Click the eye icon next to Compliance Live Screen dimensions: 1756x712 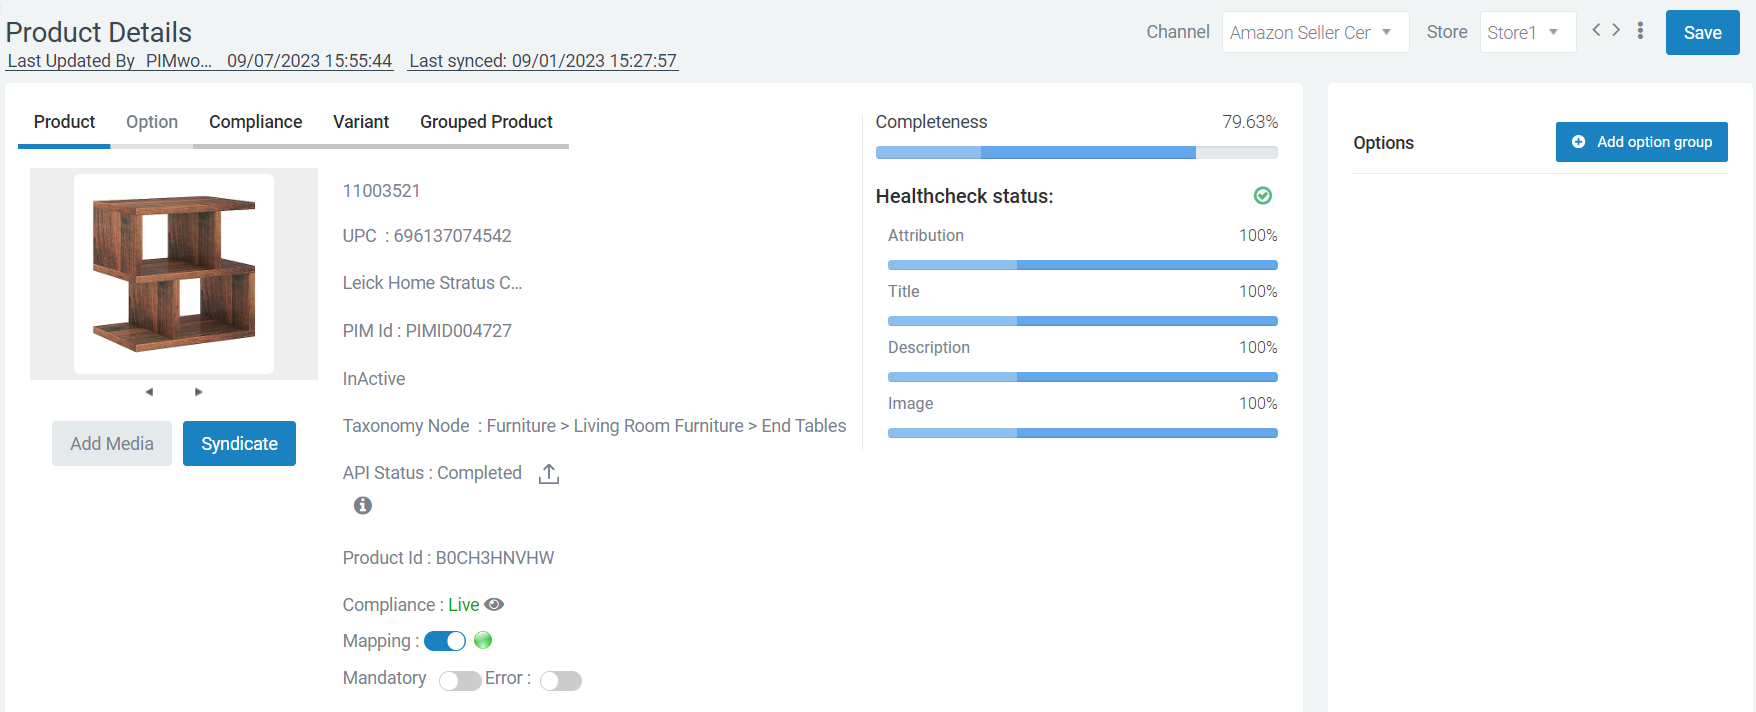tap(494, 604)
